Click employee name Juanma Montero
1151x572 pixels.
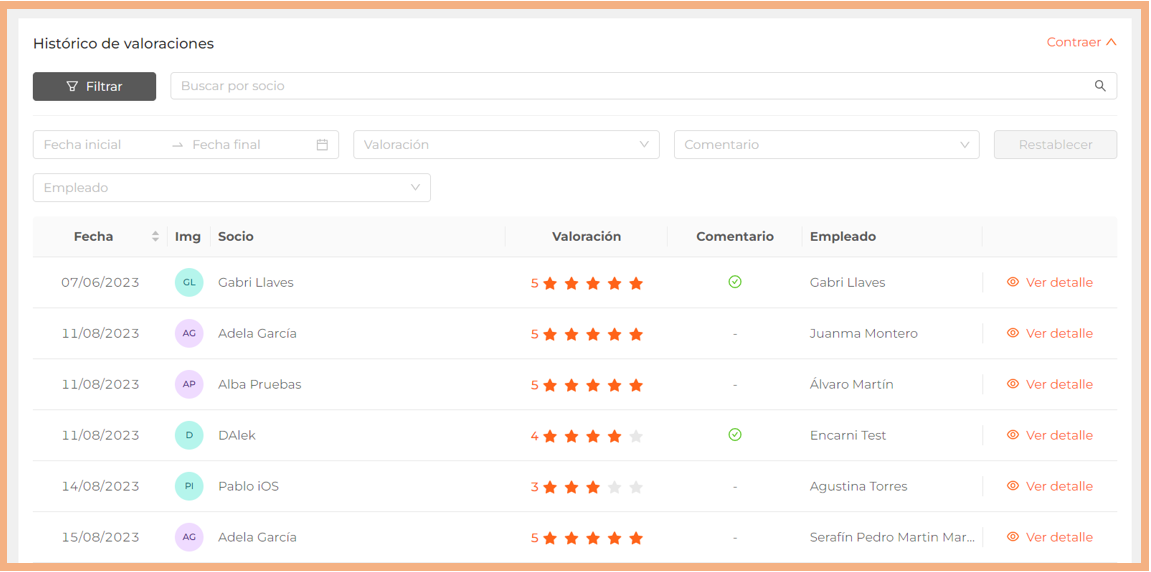click(x=863, y=333)
